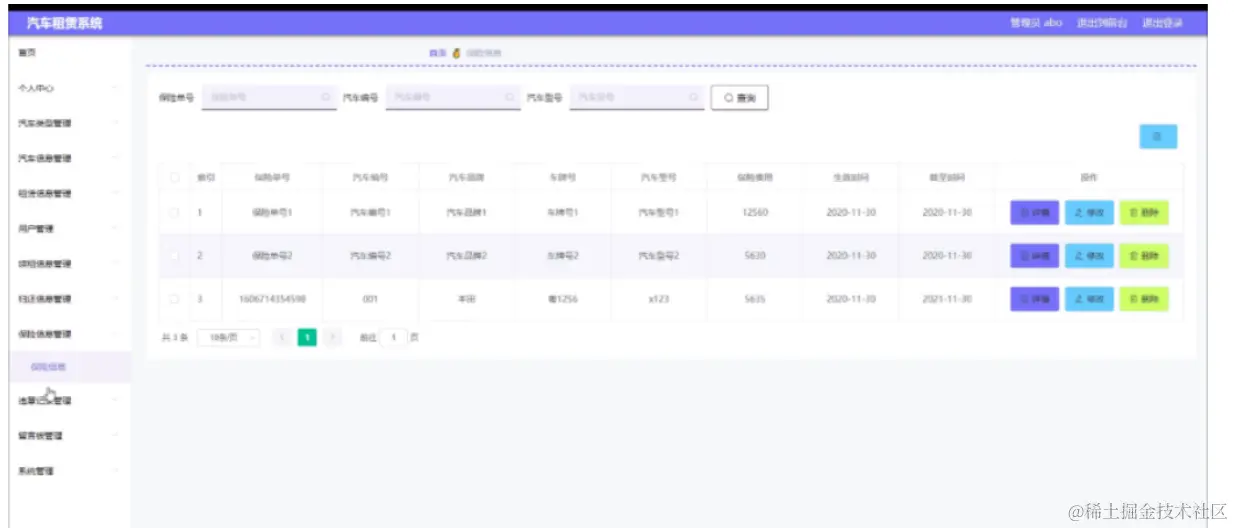Click the green page 1 button
Viewport: 1234px width, 528px height.
tap(307, 338)
